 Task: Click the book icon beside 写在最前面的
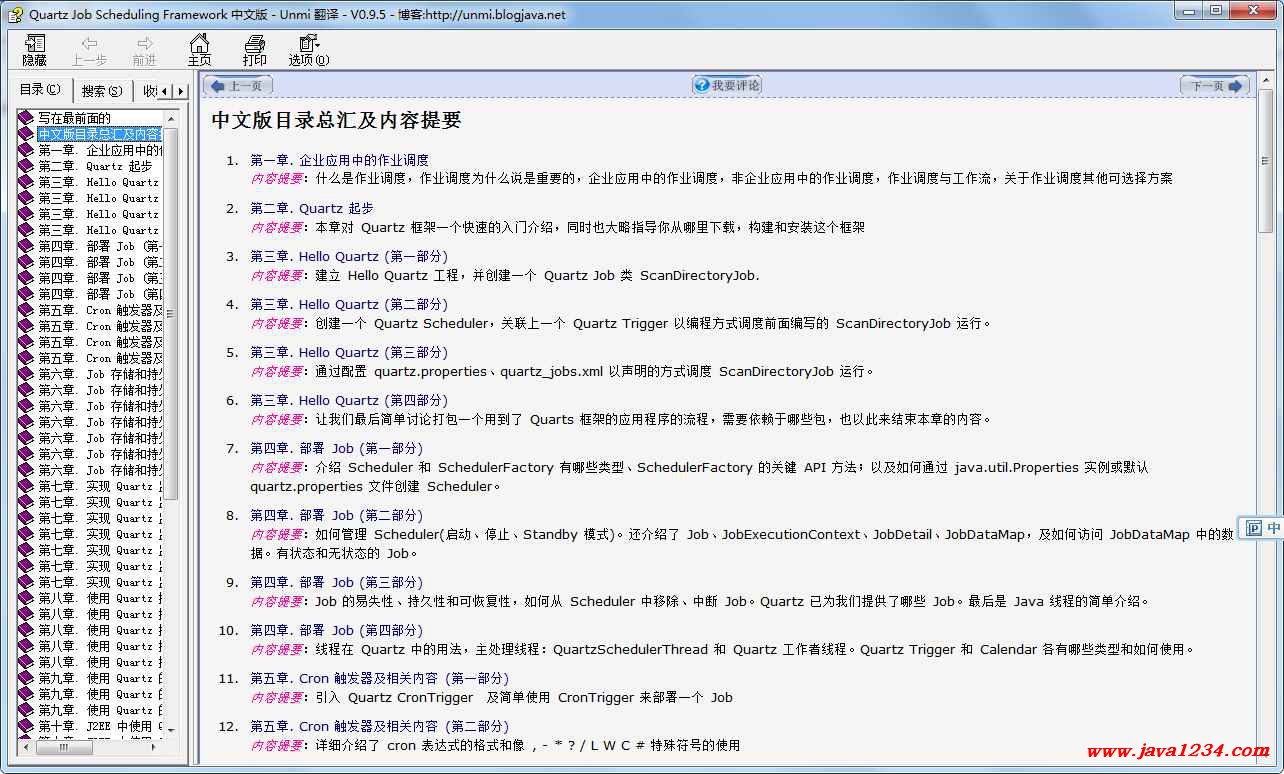tap(26, 118)
